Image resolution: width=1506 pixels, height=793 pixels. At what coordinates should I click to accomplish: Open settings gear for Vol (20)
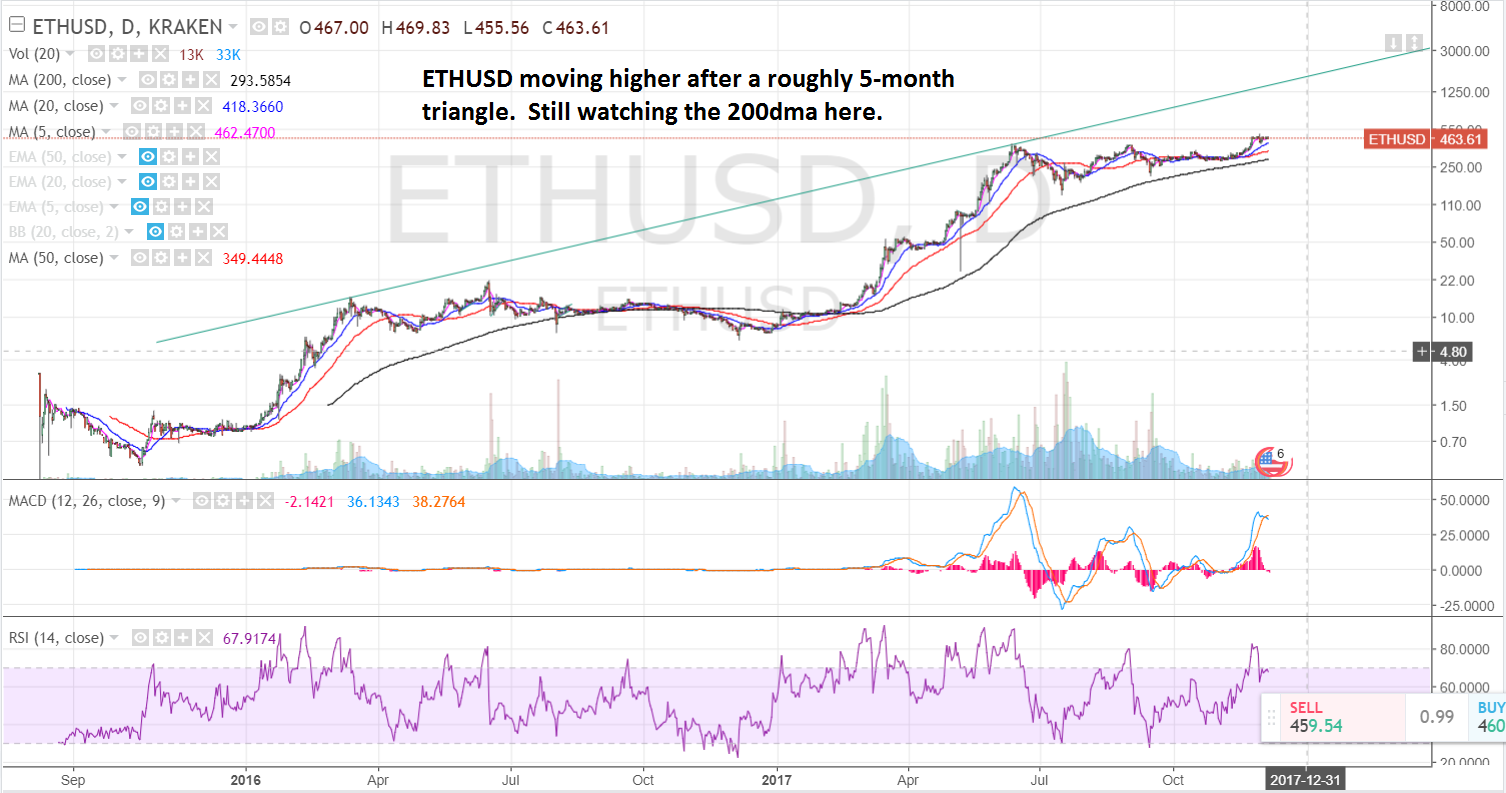click(x=116, y=54)
